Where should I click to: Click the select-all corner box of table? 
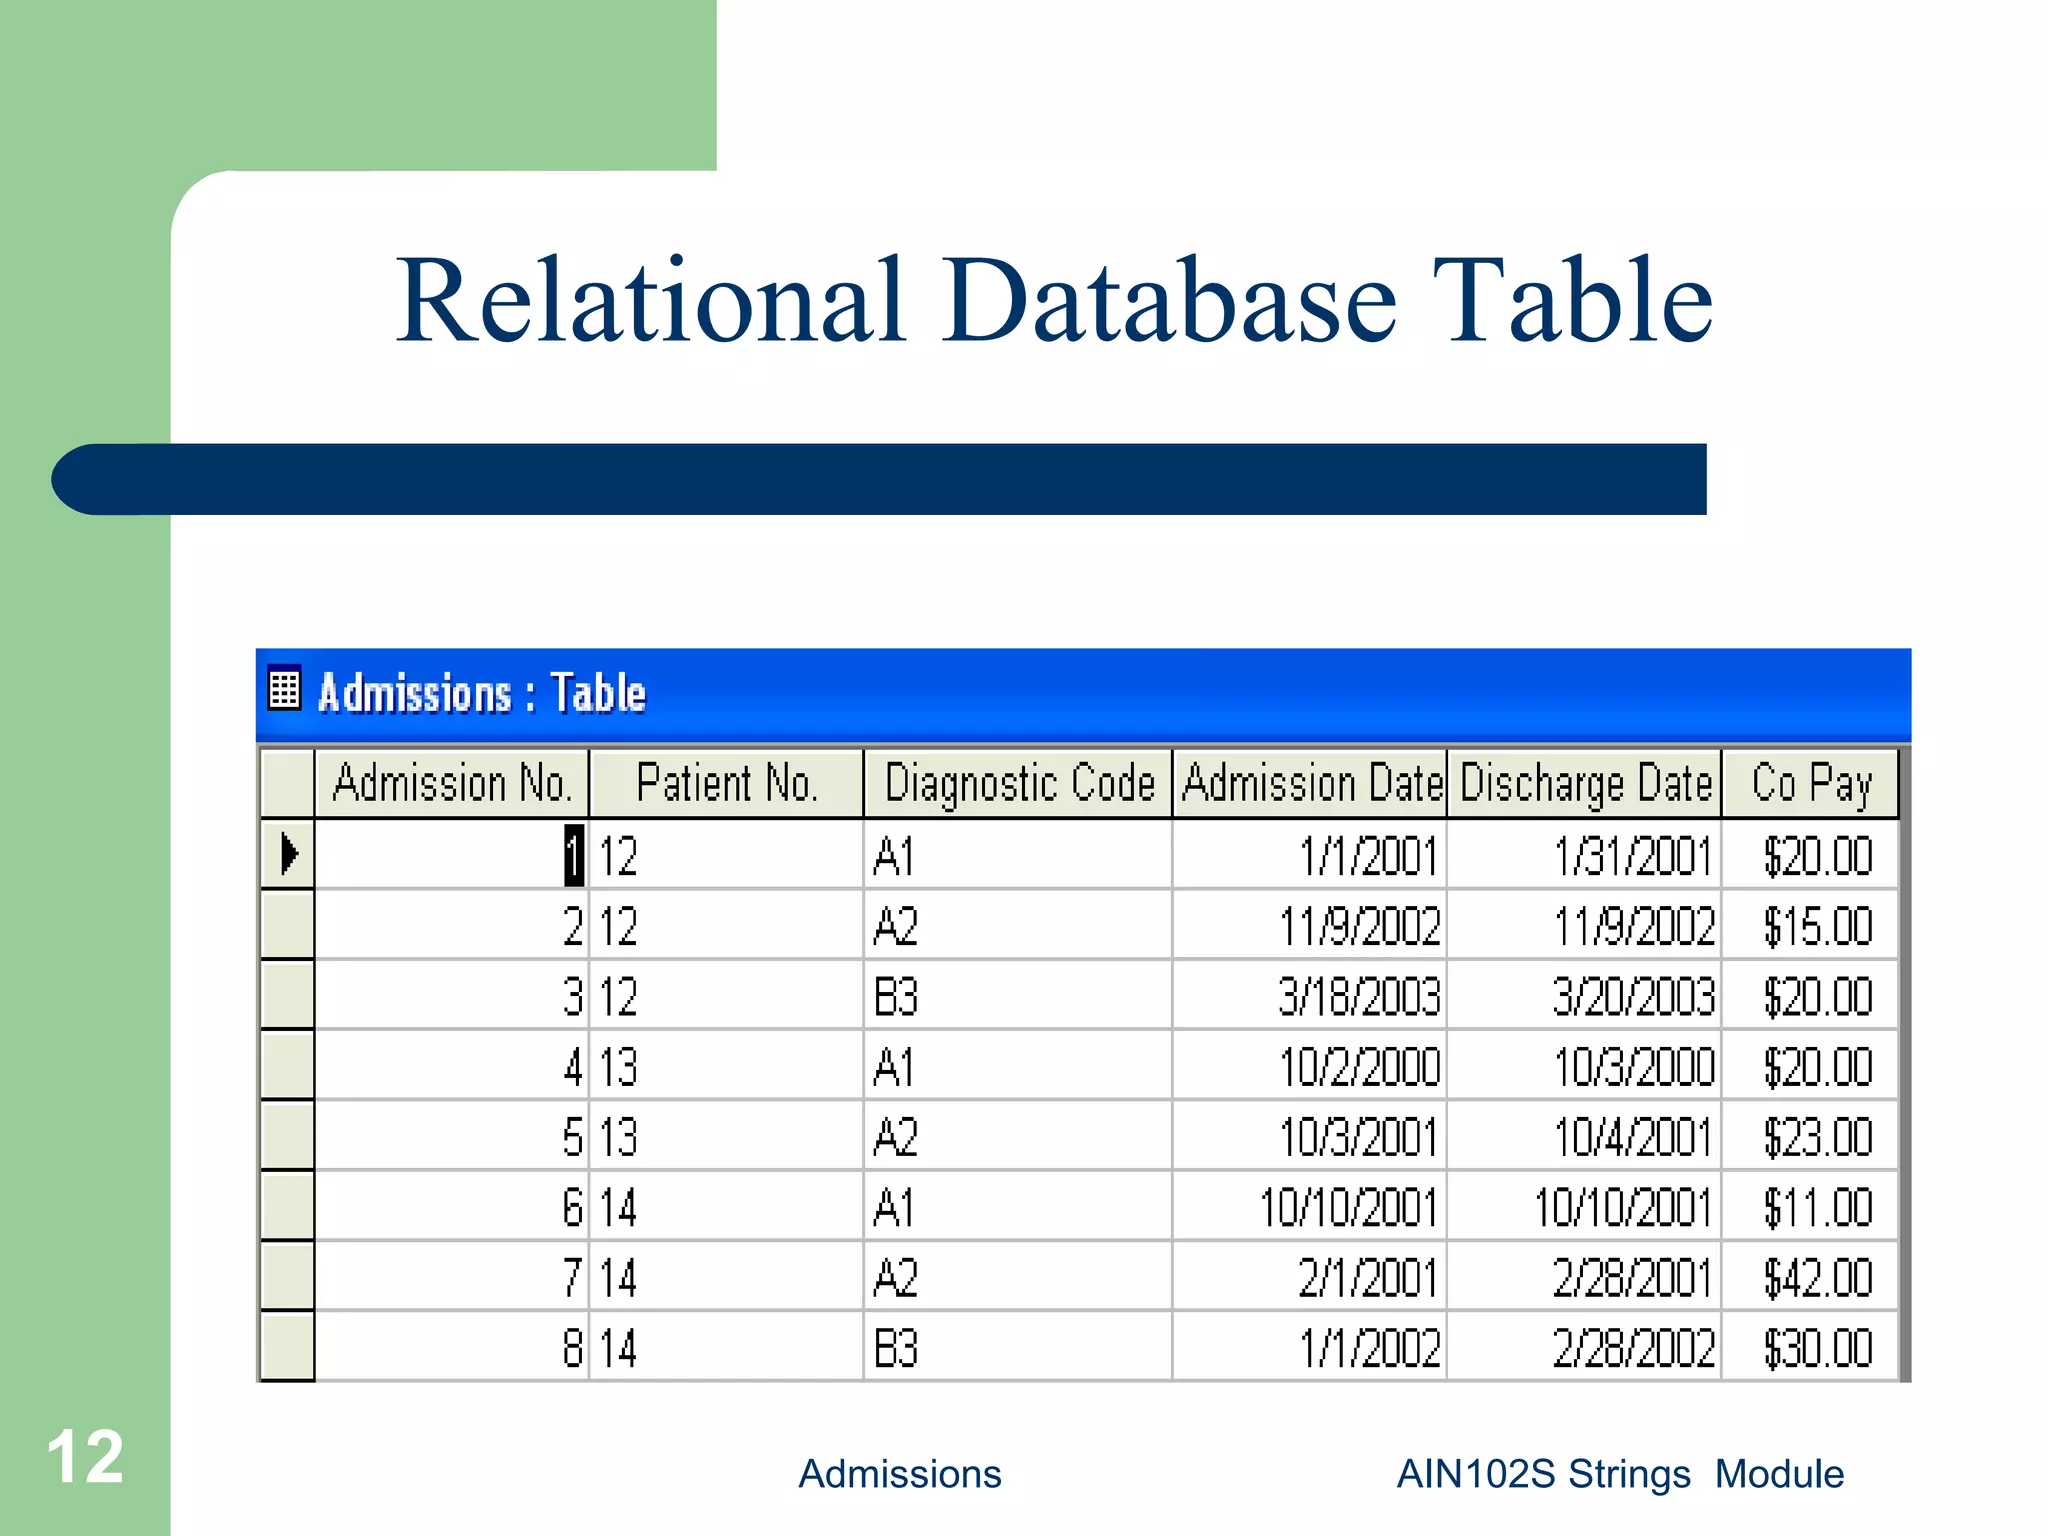(288, 783)
